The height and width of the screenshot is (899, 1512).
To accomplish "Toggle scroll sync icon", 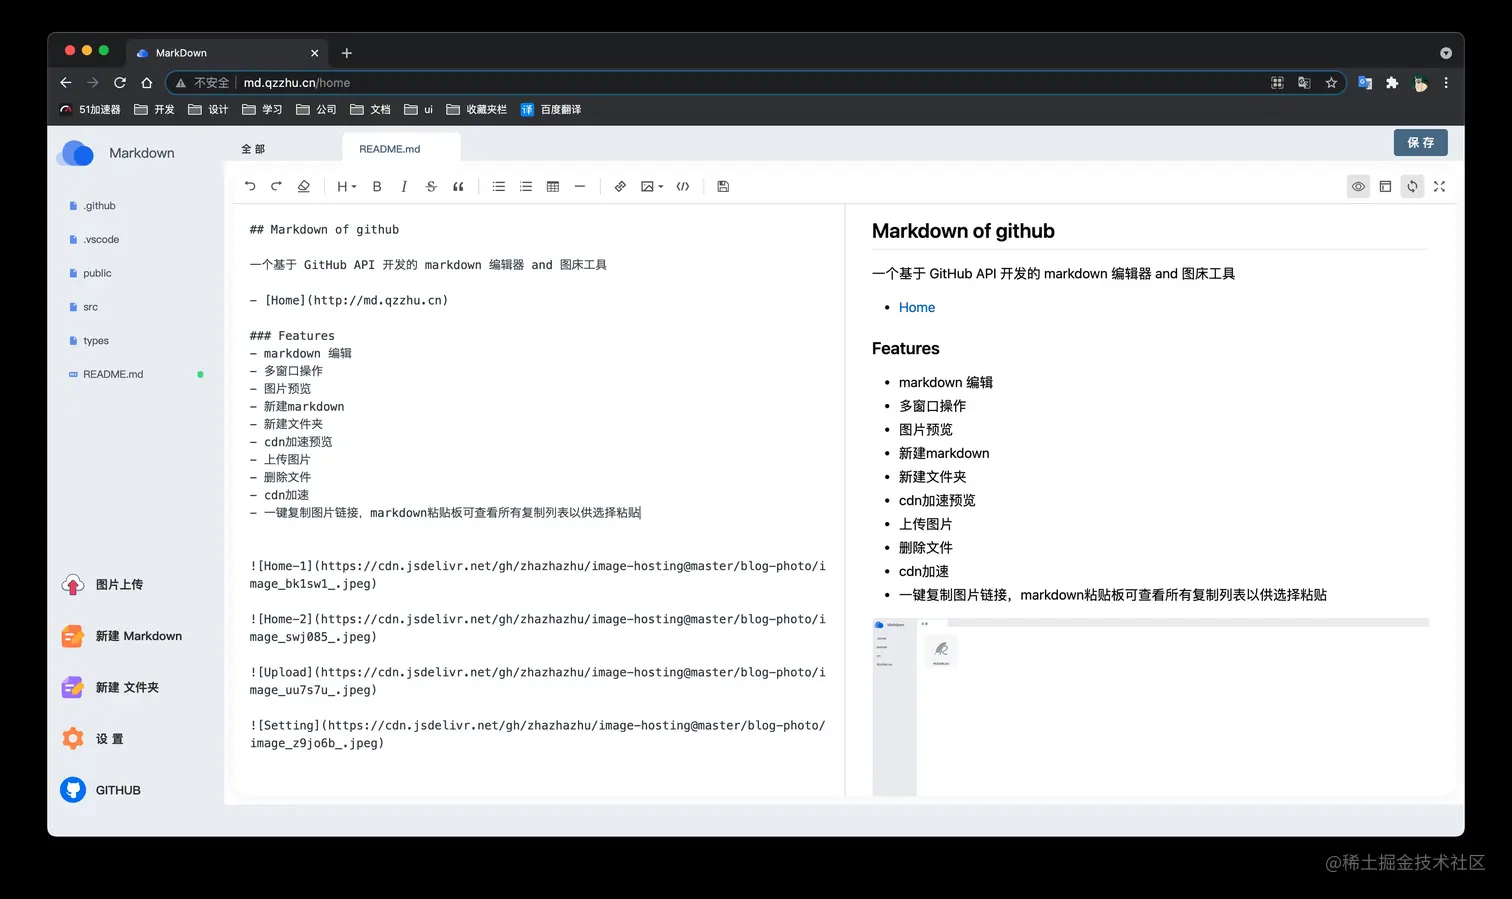I will click(1412, 186).
